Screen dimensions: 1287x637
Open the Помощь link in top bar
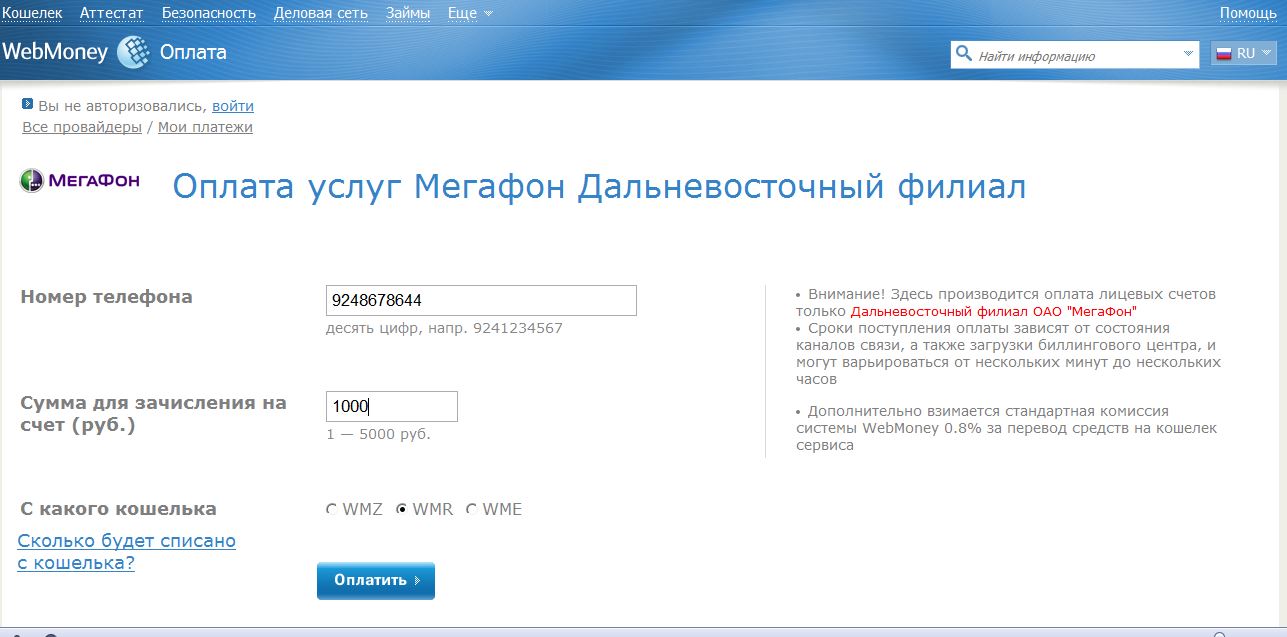click(x=1248, y=13)
